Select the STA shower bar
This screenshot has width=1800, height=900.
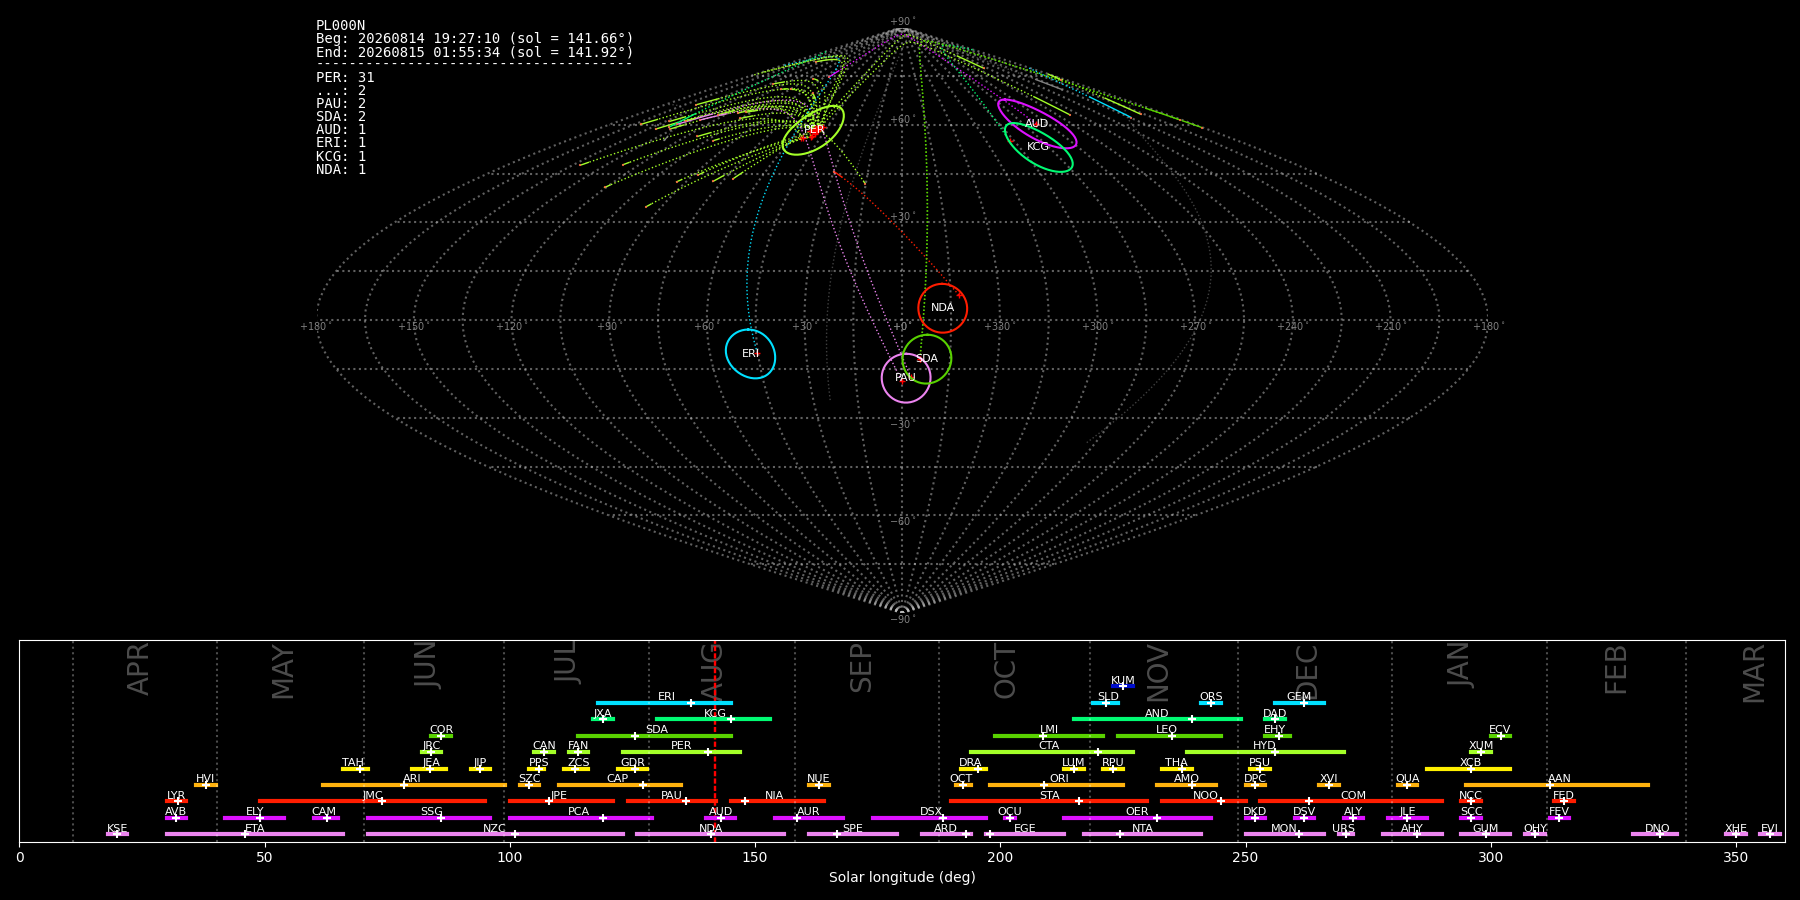click(1049, 801)
